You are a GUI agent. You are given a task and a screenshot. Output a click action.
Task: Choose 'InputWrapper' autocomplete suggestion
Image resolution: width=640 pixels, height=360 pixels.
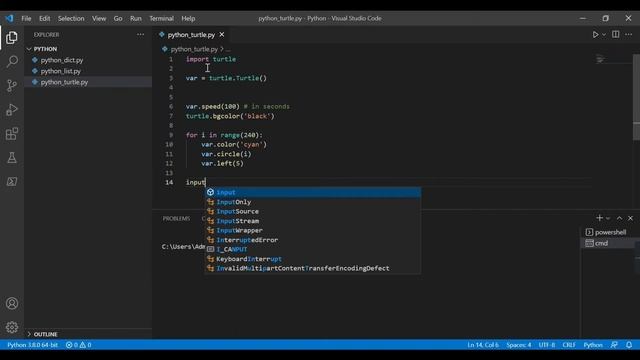313,230
